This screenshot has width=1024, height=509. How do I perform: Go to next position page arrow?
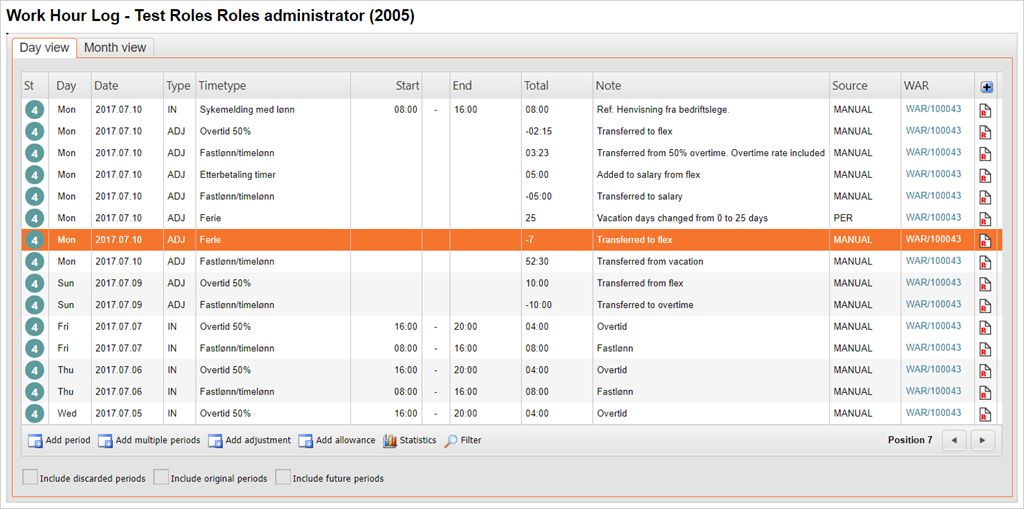[983, 441]
